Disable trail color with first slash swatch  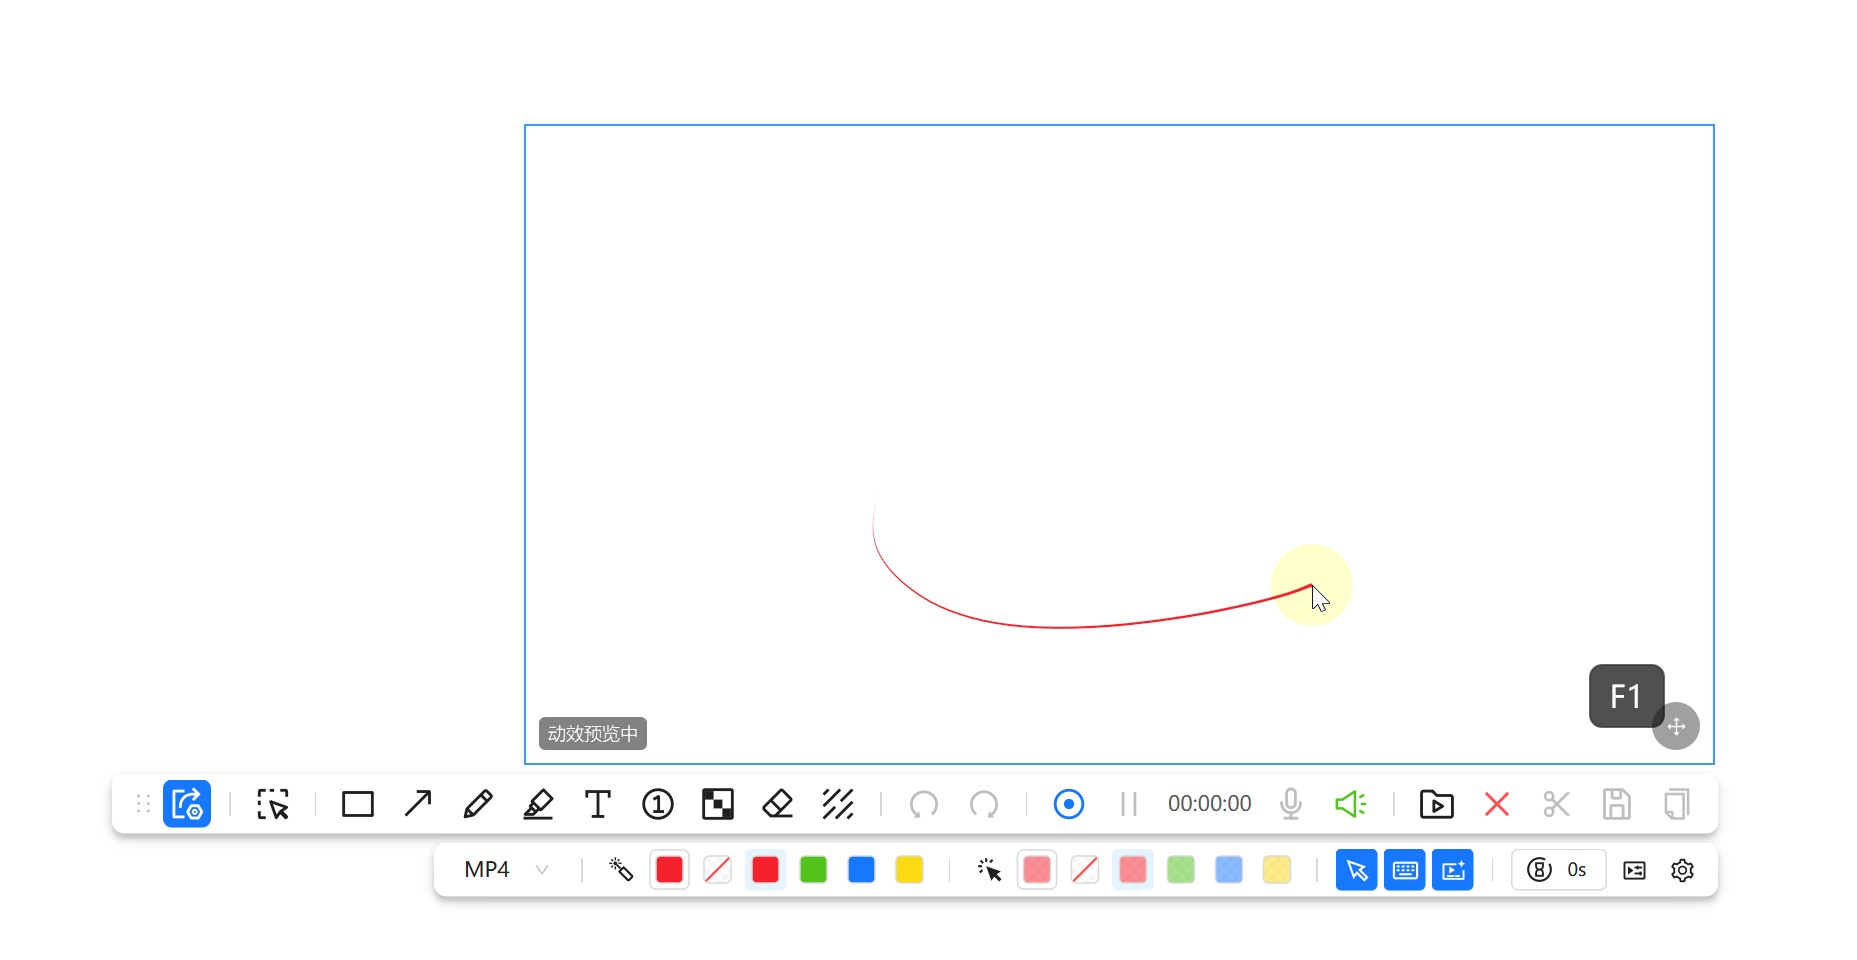tap(717, 870)
